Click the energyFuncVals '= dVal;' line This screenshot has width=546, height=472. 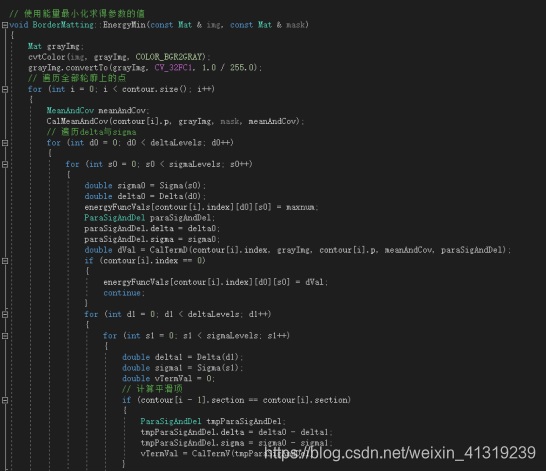[x=216, y=282]
